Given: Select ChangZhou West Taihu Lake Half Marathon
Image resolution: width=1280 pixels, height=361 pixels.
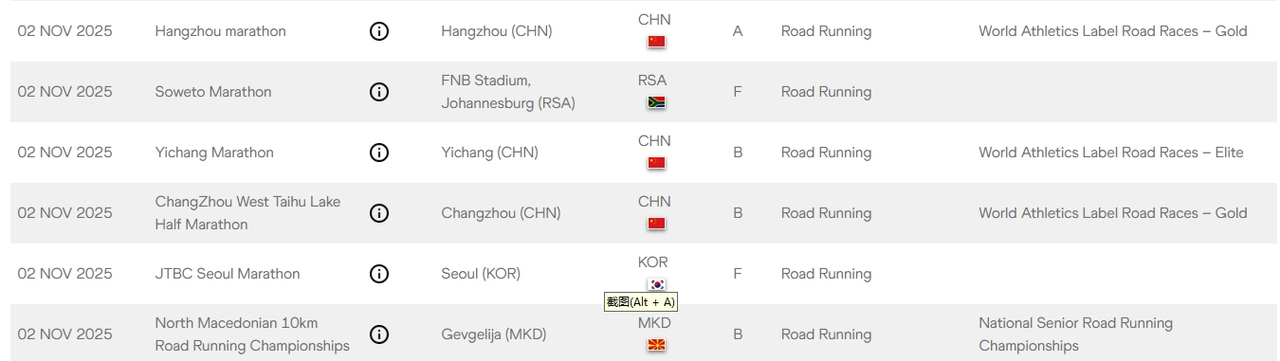Looking at the screenshot, I should pos(248,213).
